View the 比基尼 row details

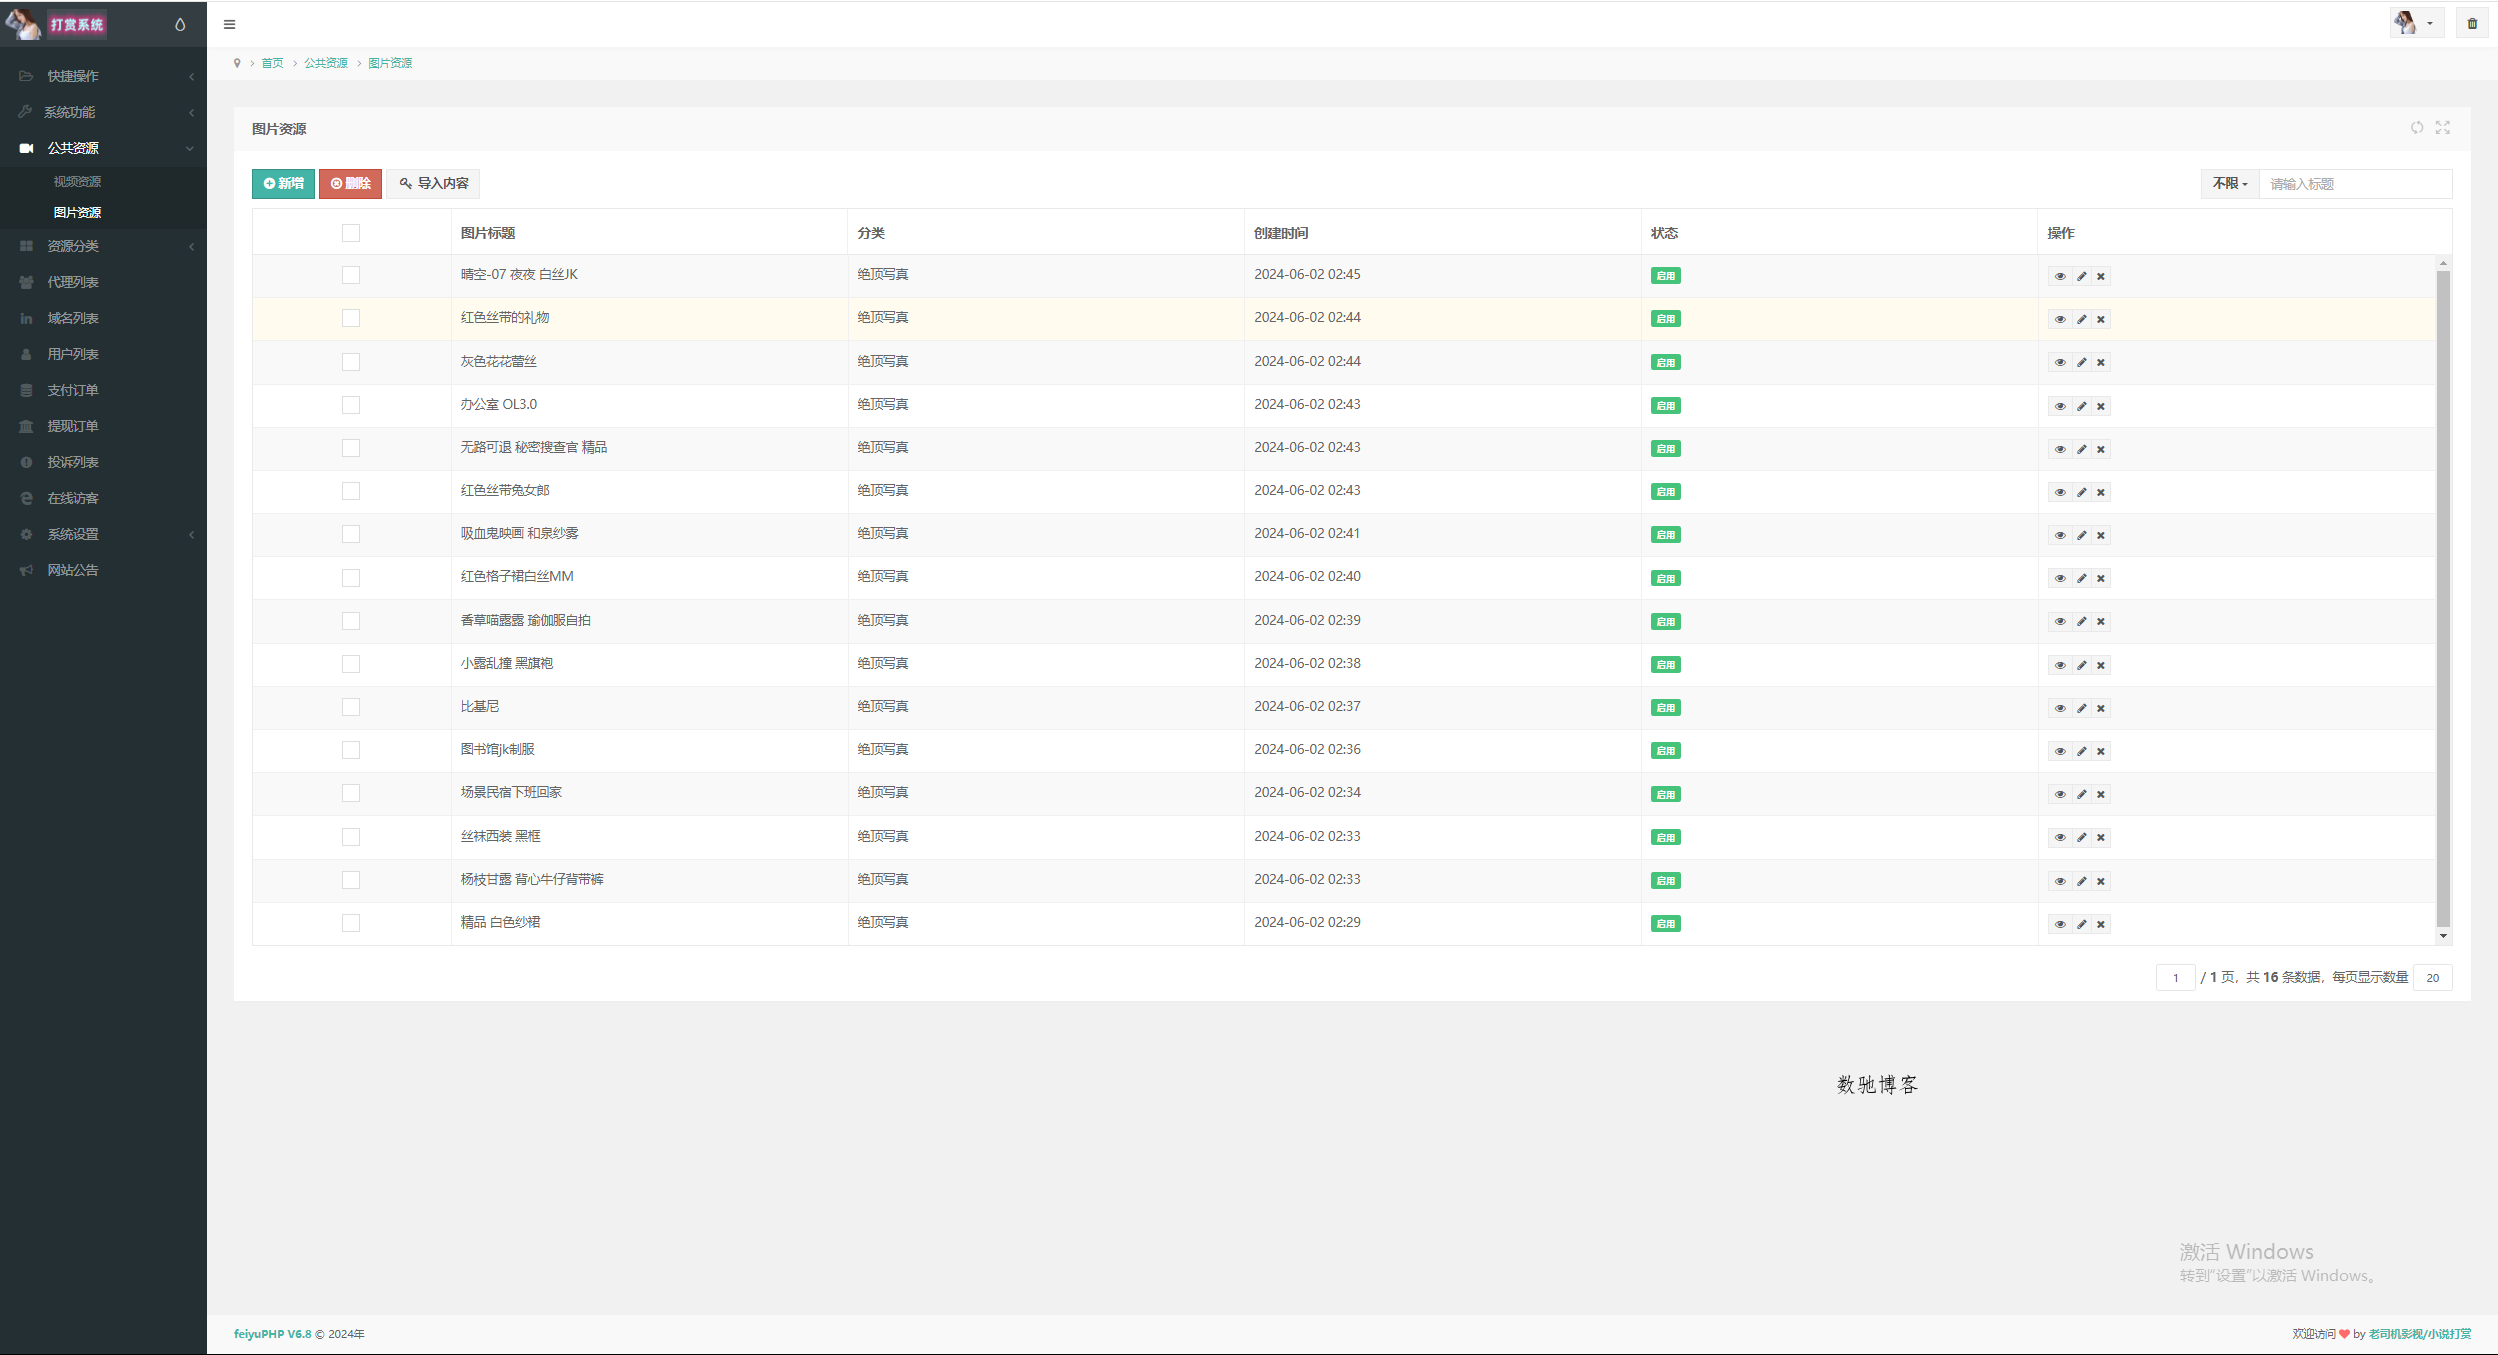(2059, 708)
